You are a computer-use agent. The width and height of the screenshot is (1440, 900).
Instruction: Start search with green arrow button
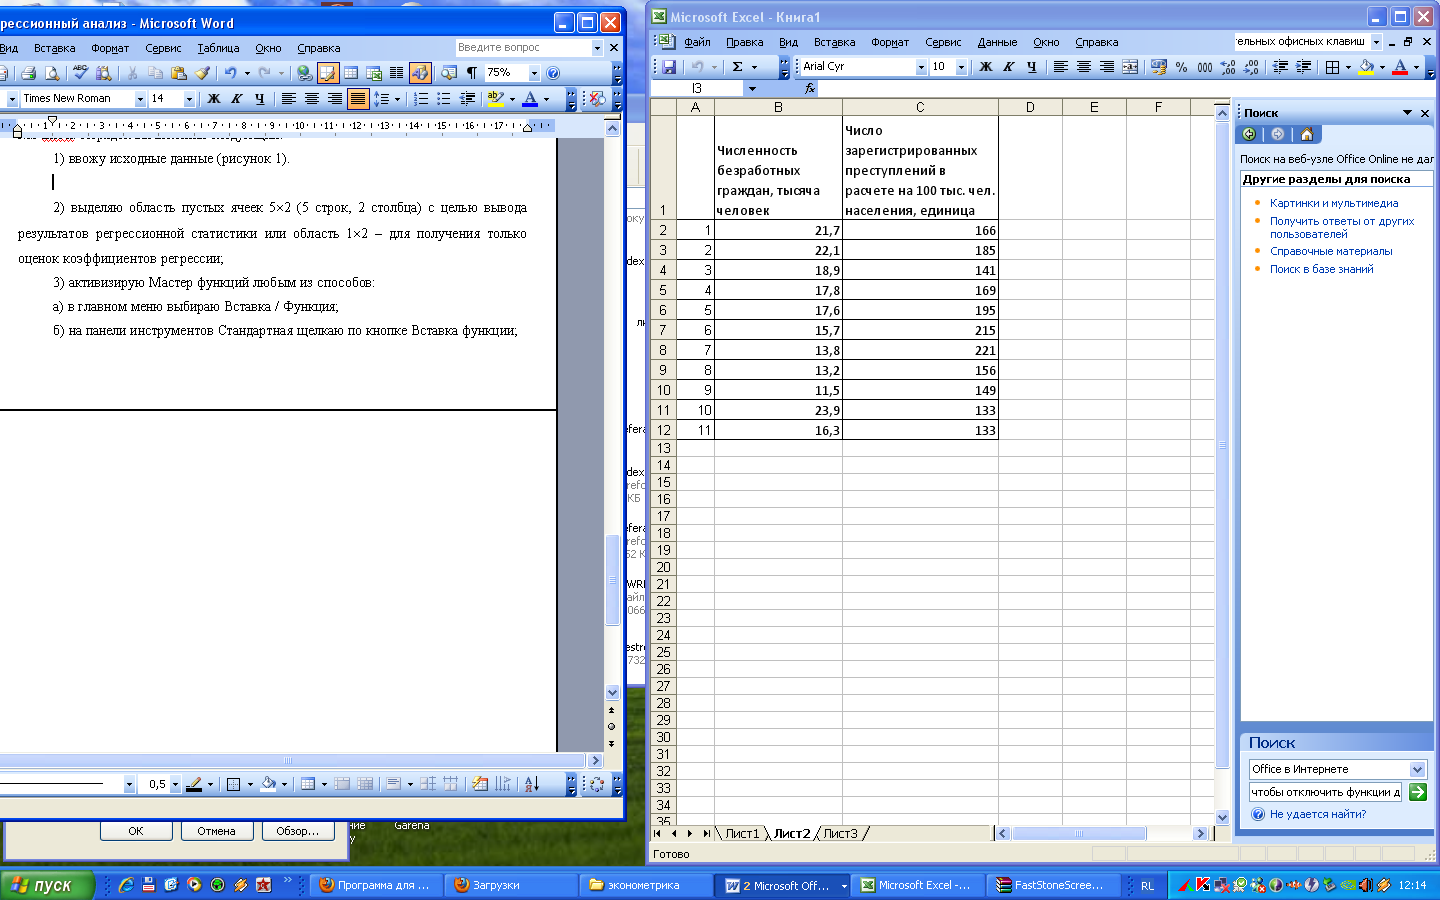pos(1417,792)
